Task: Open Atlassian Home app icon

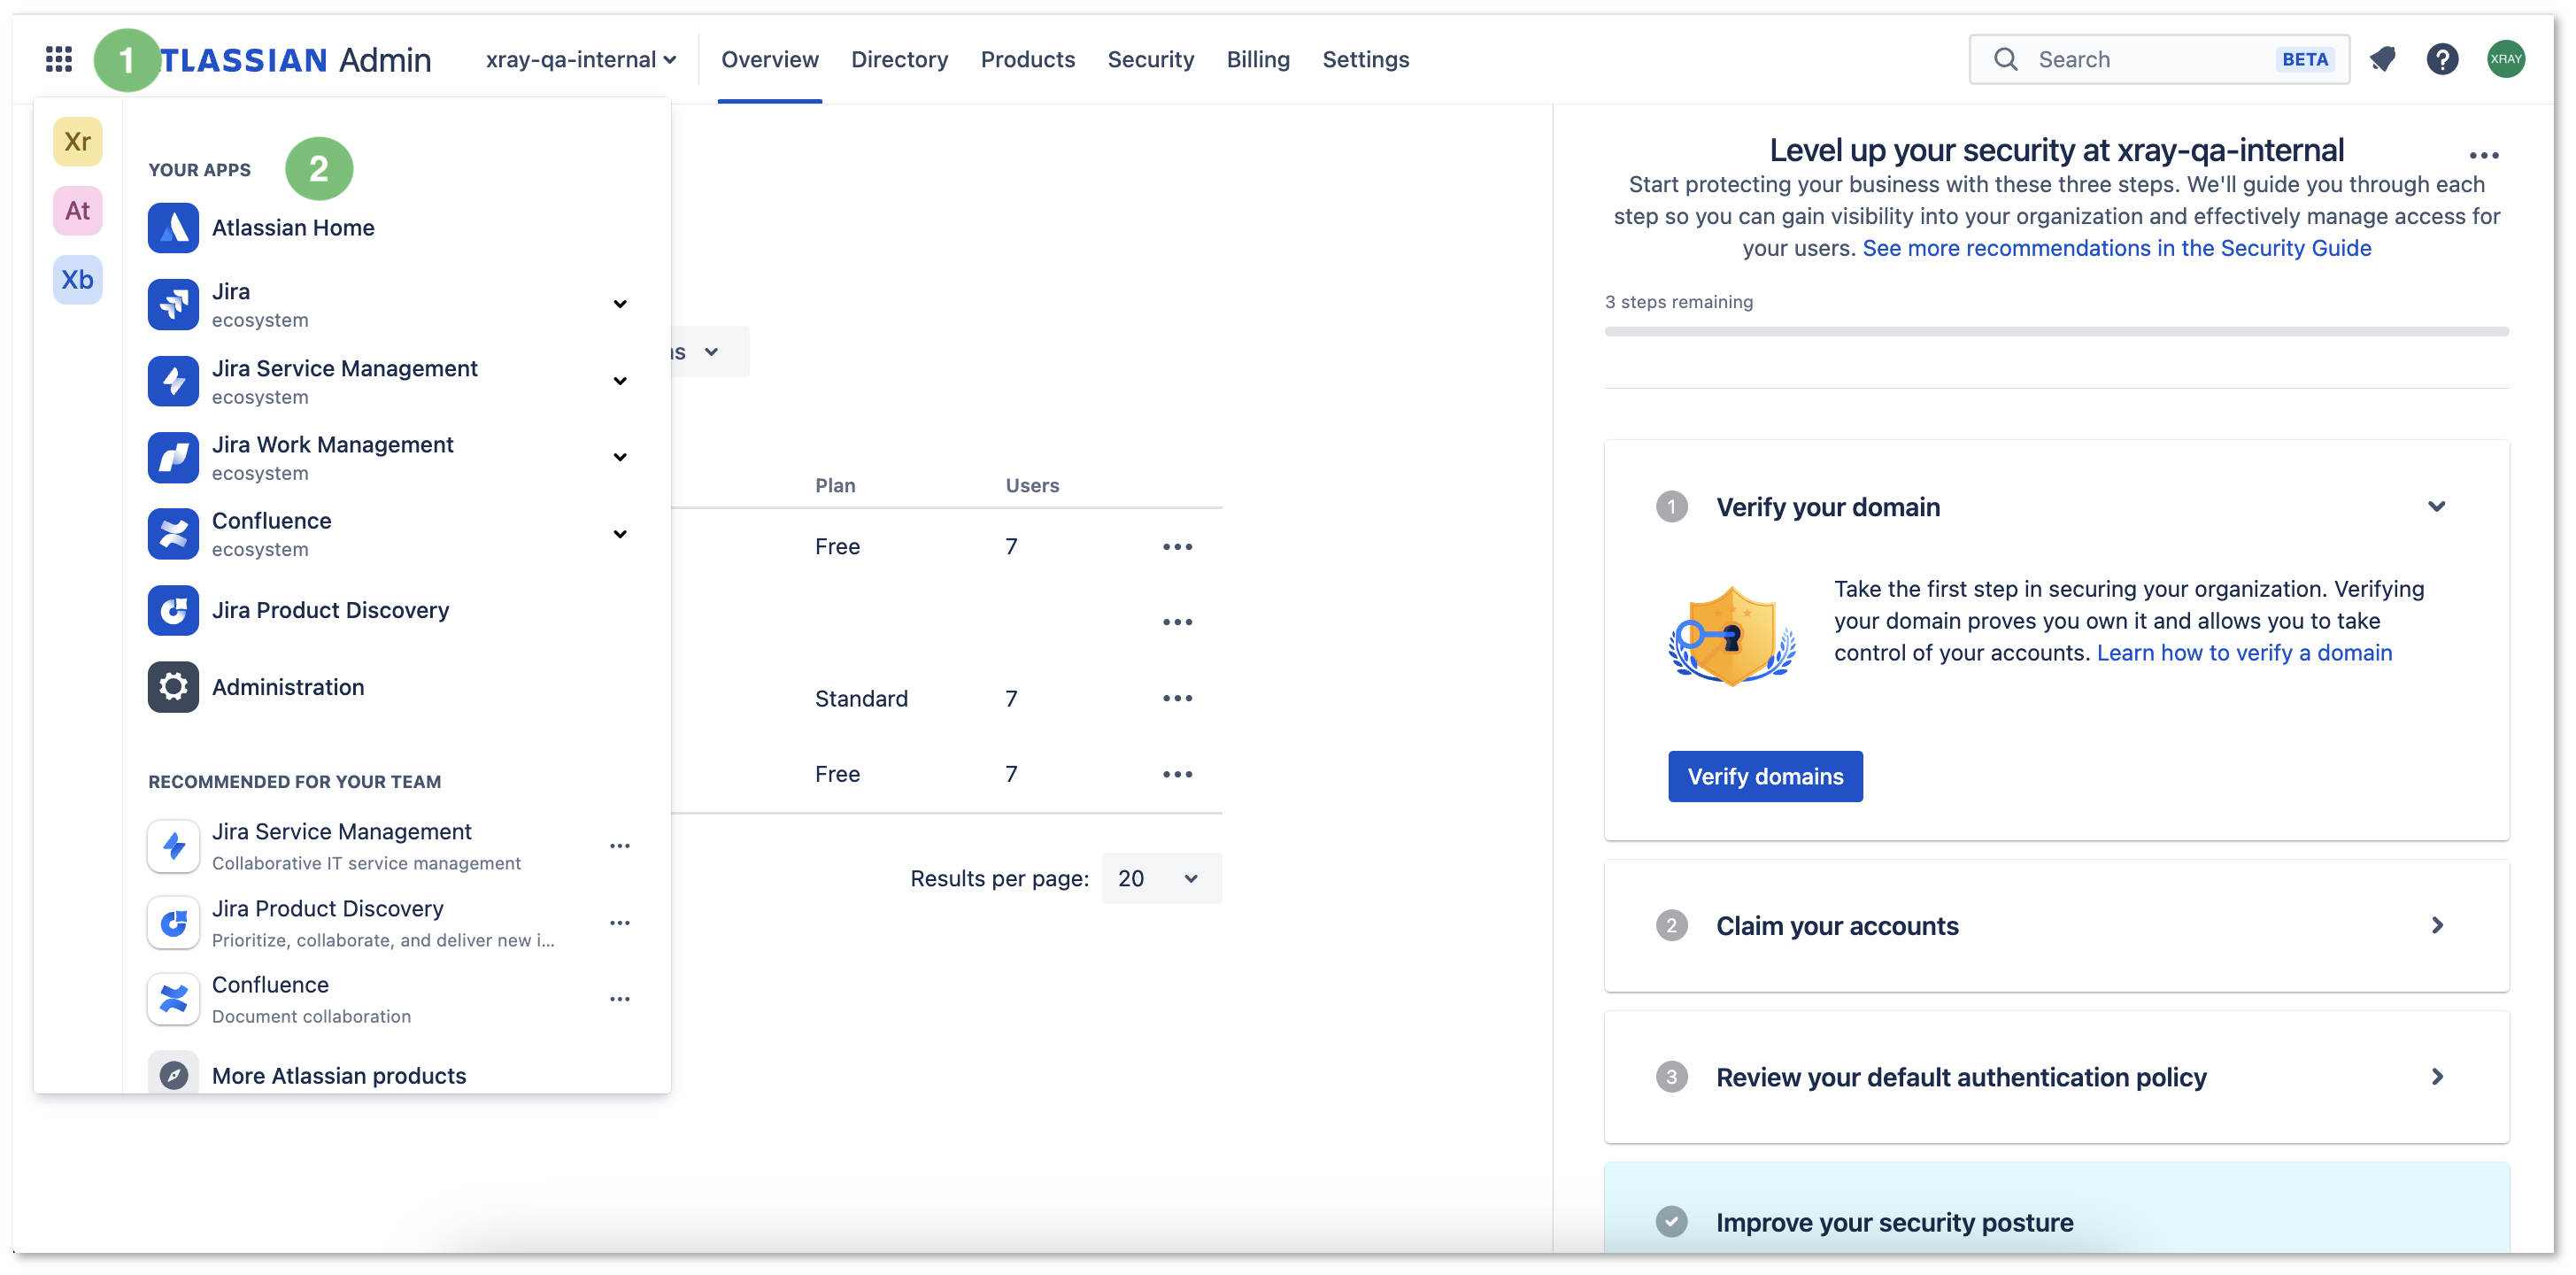Action: pos(173,228)
